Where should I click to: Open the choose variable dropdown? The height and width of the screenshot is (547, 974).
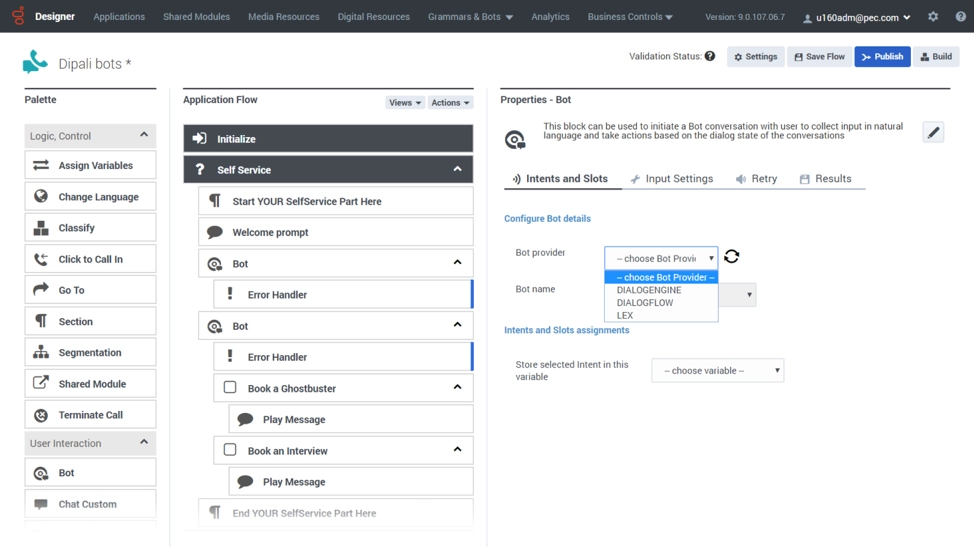pyautogui.click(x=717, y=370)
